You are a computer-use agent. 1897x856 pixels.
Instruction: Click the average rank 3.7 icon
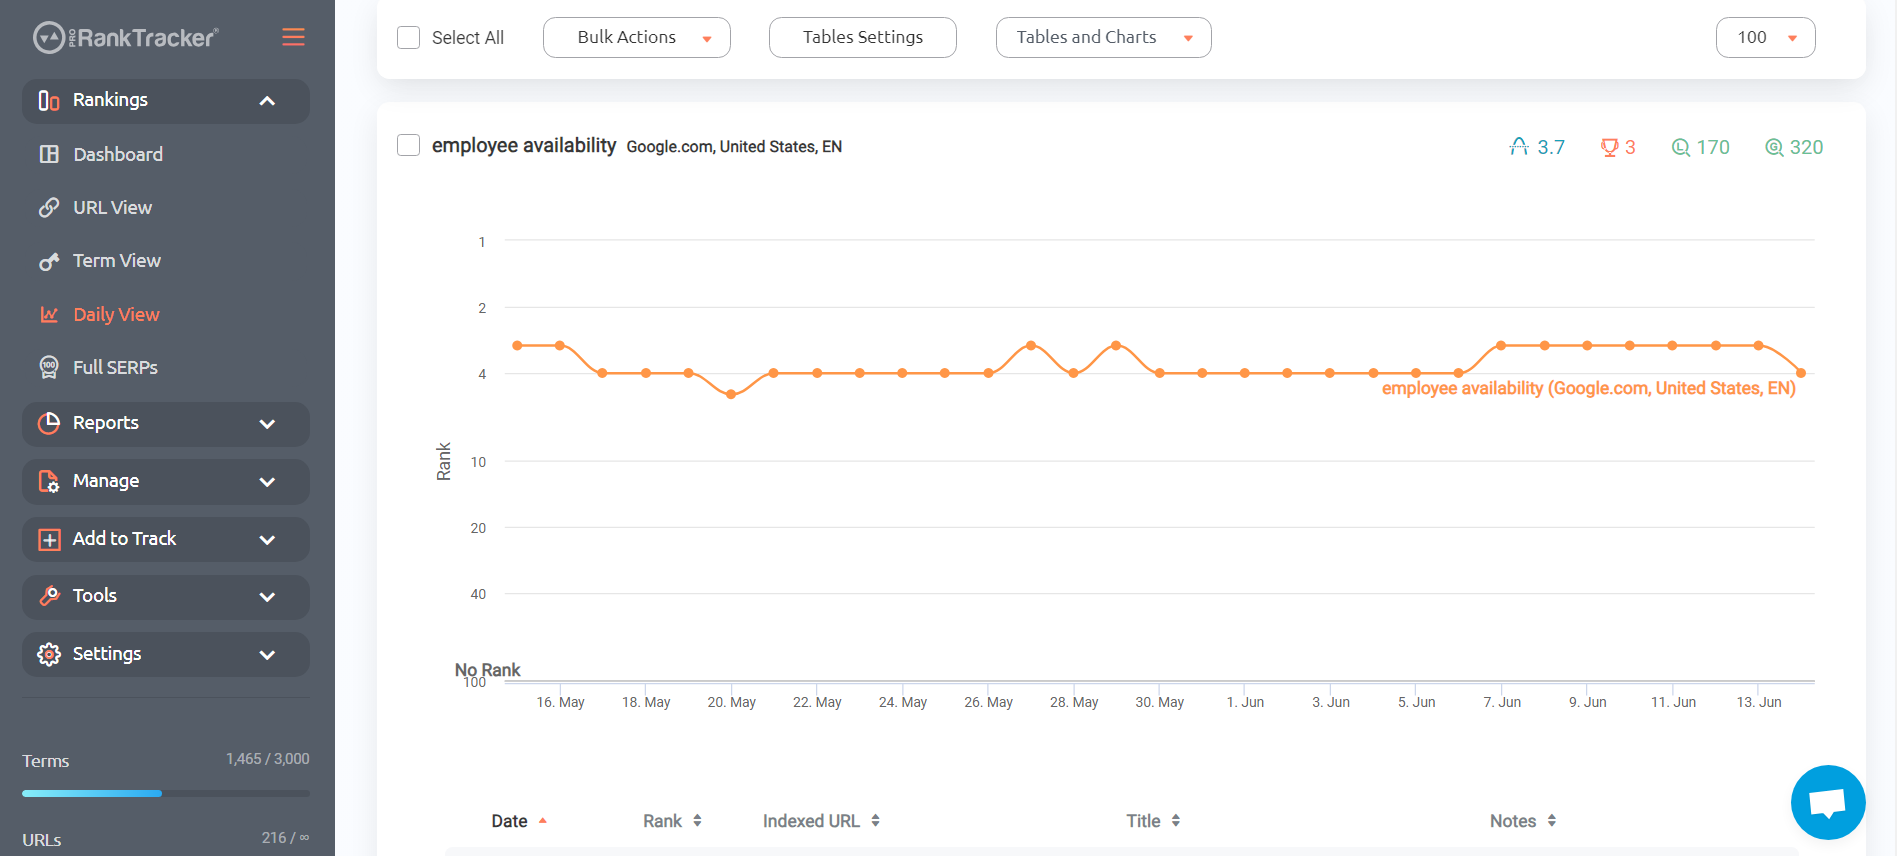[x=1519, y=147]
